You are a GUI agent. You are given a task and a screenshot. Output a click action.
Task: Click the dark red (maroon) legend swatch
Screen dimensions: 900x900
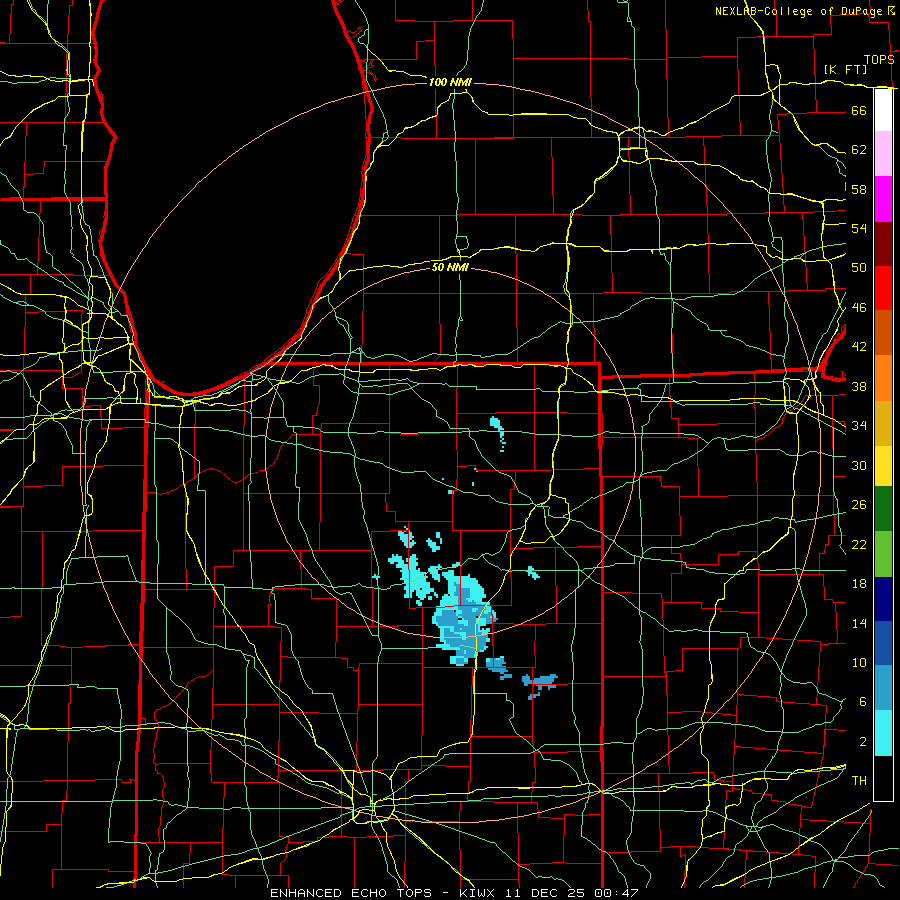coord(883,244)
